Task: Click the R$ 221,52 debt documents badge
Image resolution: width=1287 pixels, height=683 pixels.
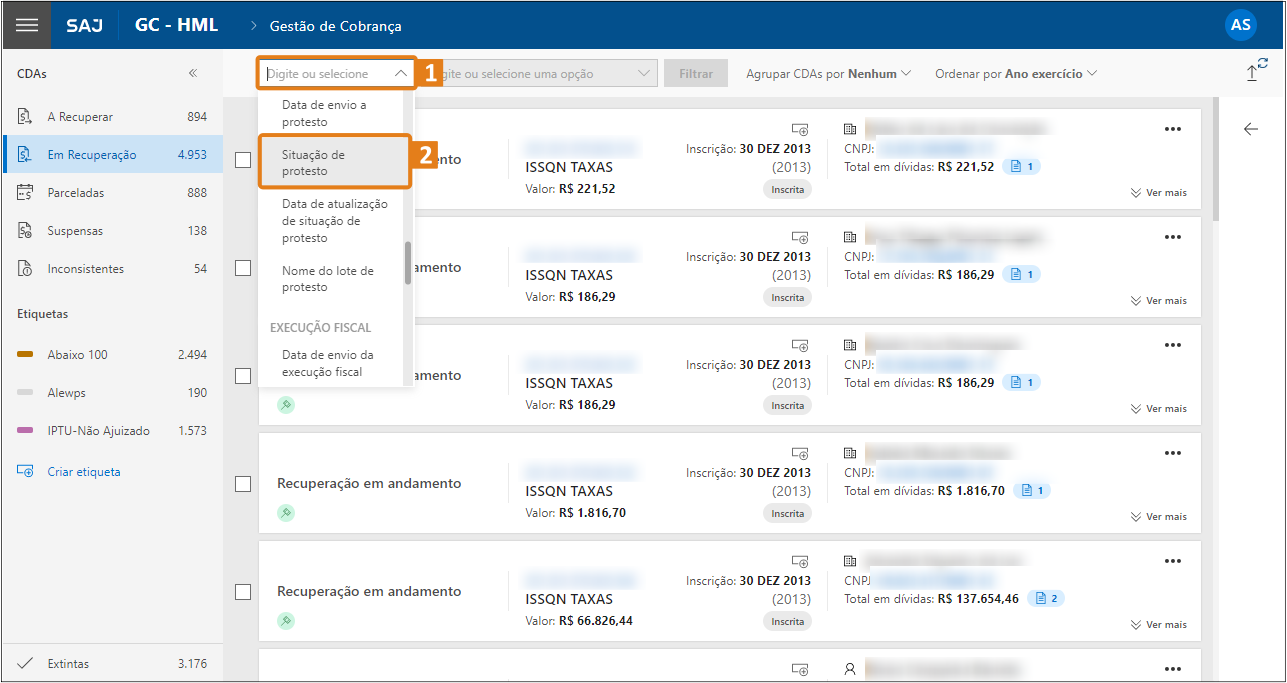Action: coord(1021,166)
